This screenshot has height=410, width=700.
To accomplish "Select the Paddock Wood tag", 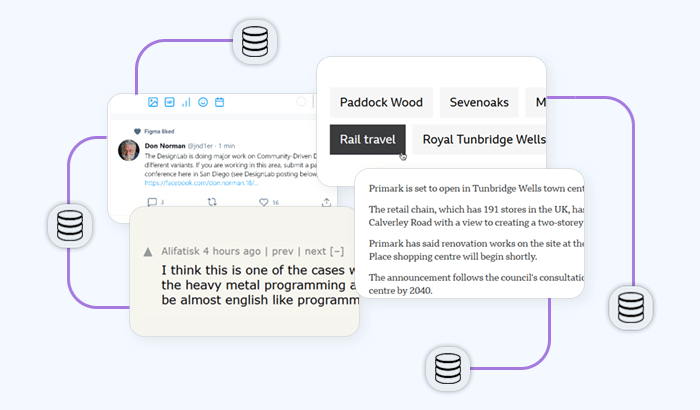I will 381,102.
